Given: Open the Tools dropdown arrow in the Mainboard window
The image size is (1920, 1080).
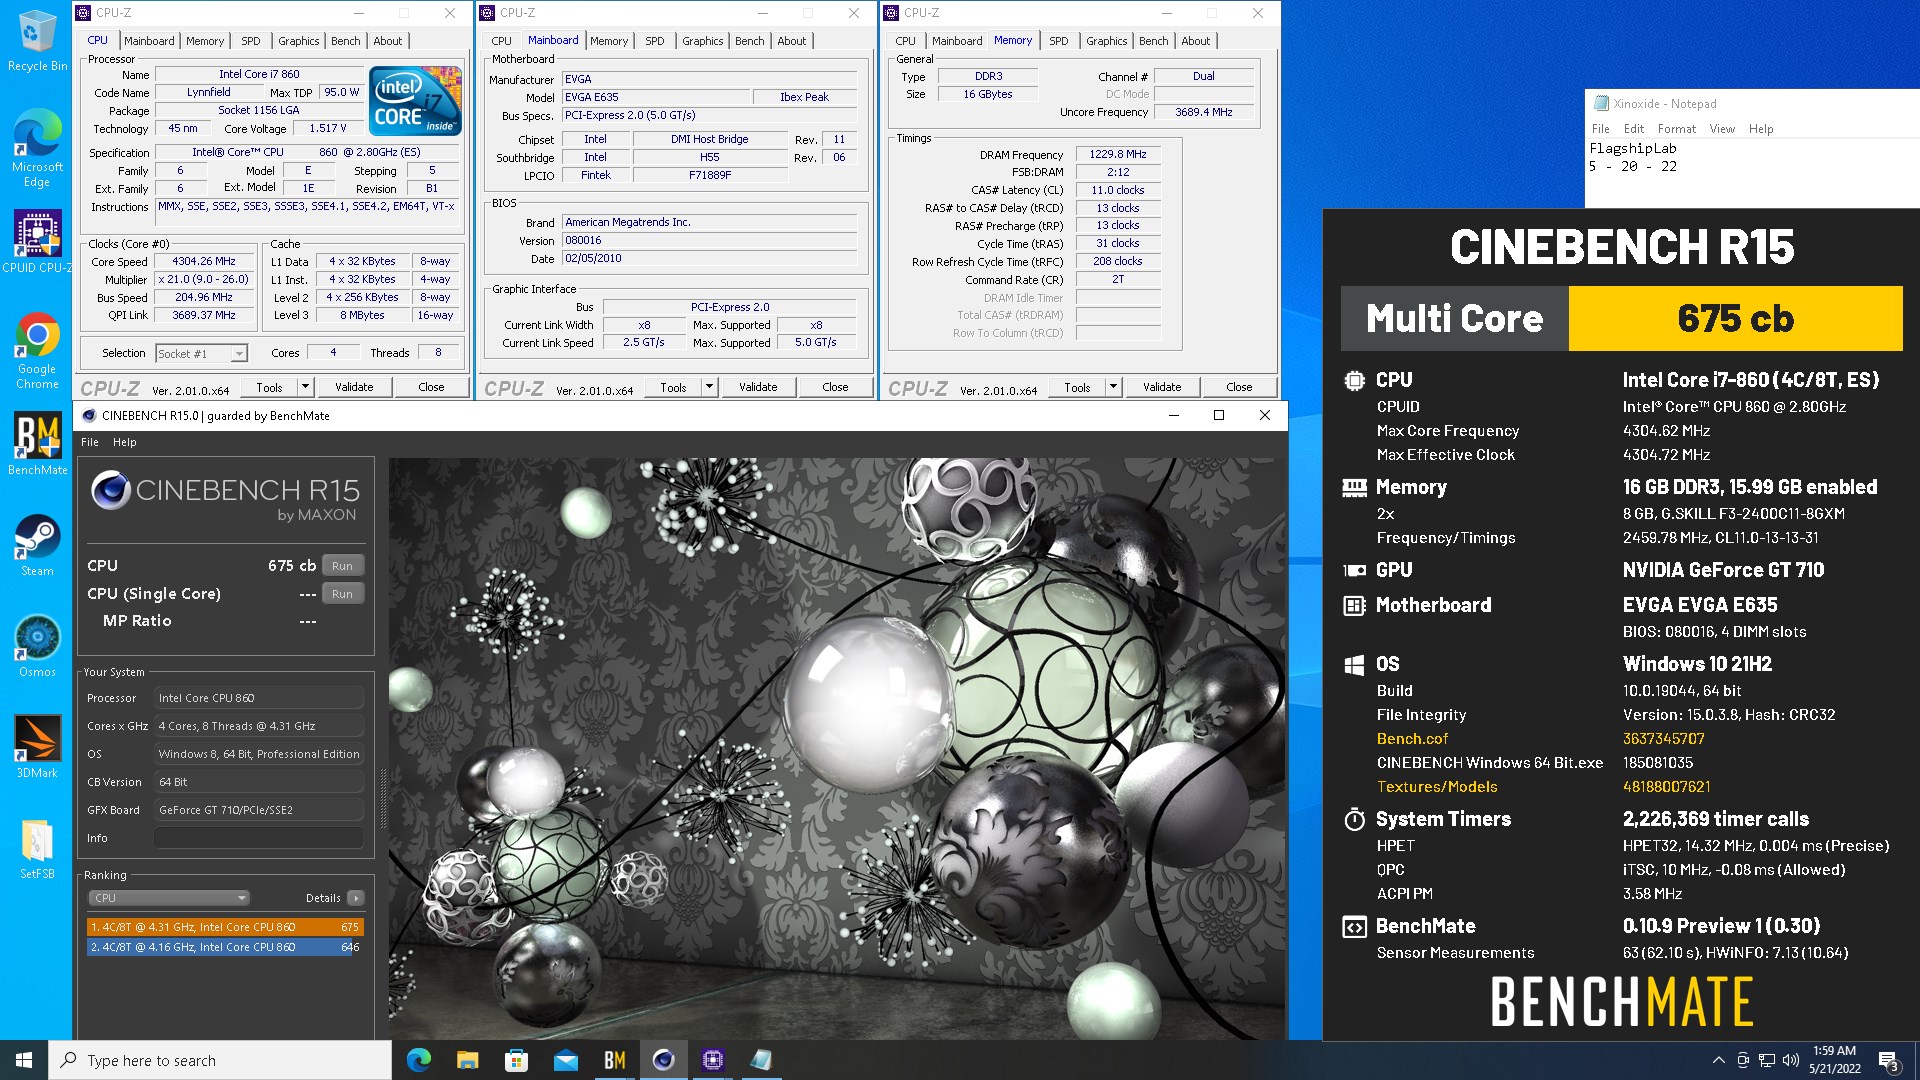Looking at the screenshot, I should 710,387.
